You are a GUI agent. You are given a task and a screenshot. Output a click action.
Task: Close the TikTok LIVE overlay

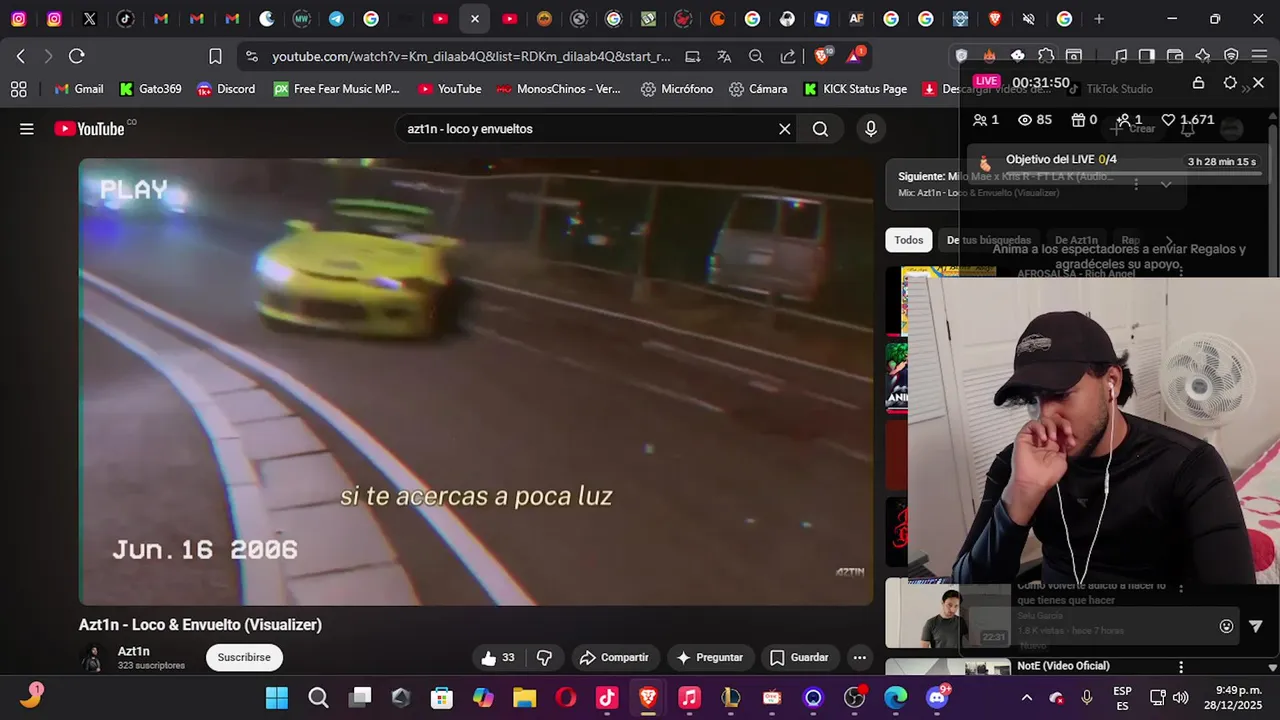click(x=1258, y=83)
